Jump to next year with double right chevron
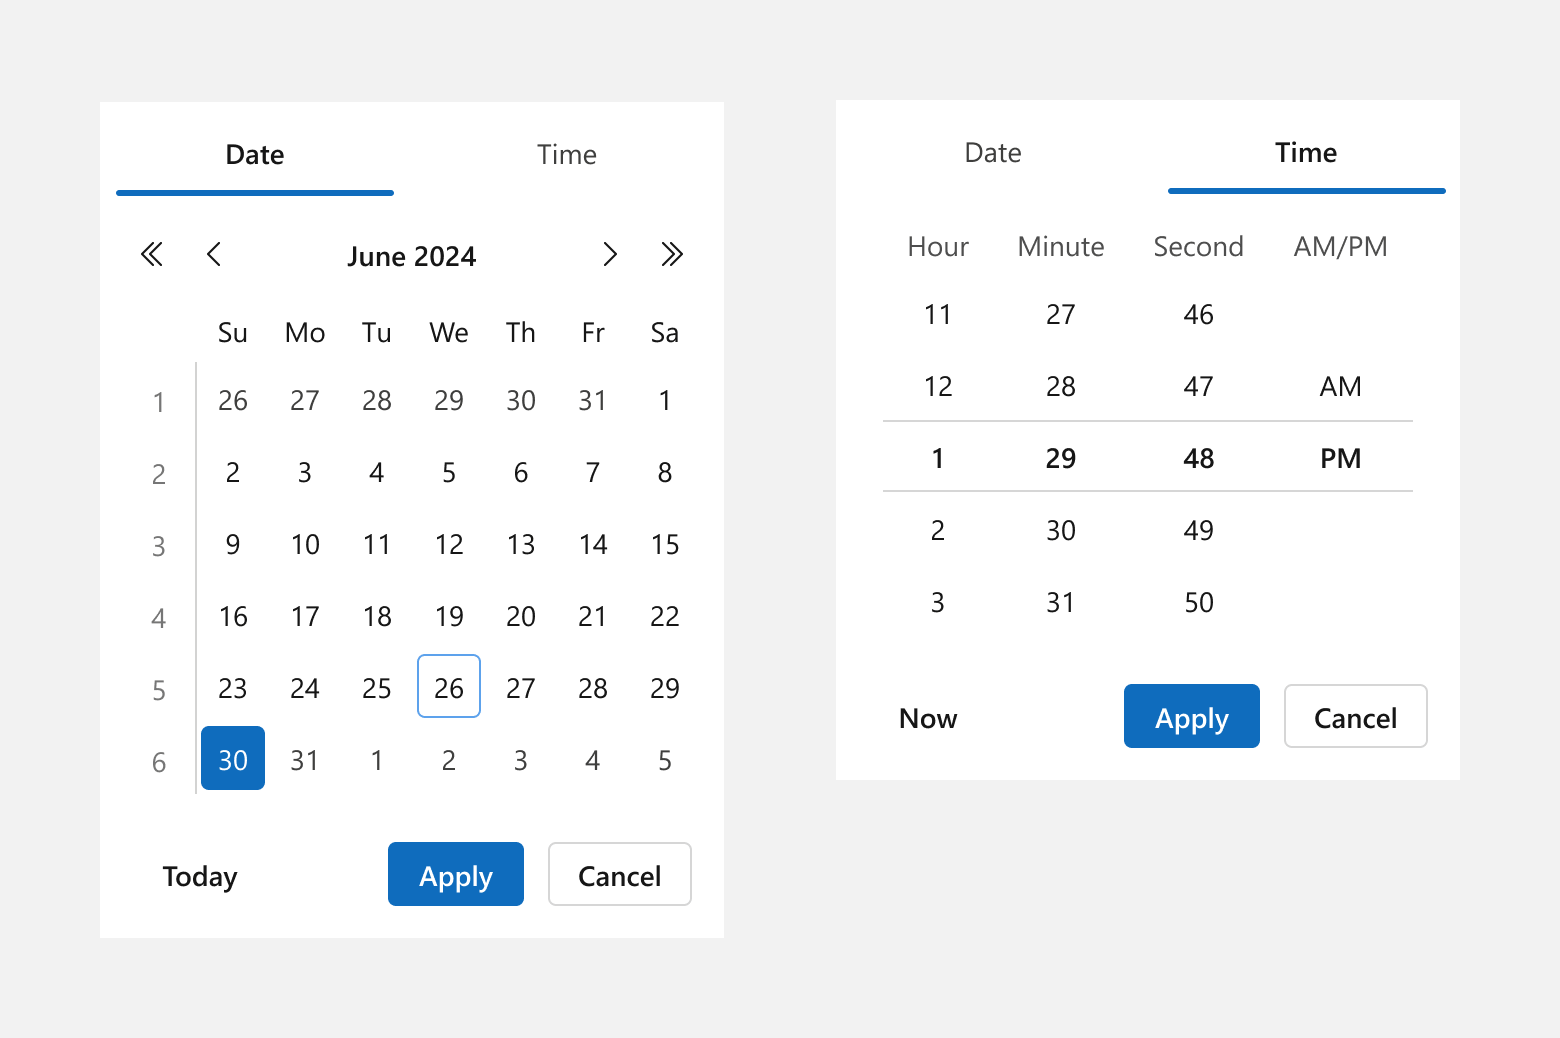The width and height of the screenshot is (1560, 1038). click(671, 255)
